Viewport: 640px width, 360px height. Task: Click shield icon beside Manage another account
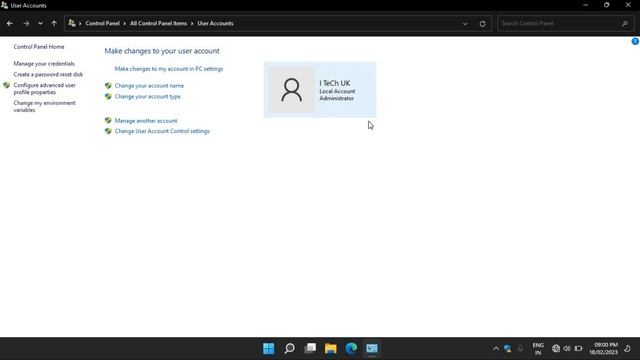[x=108, y=120]
